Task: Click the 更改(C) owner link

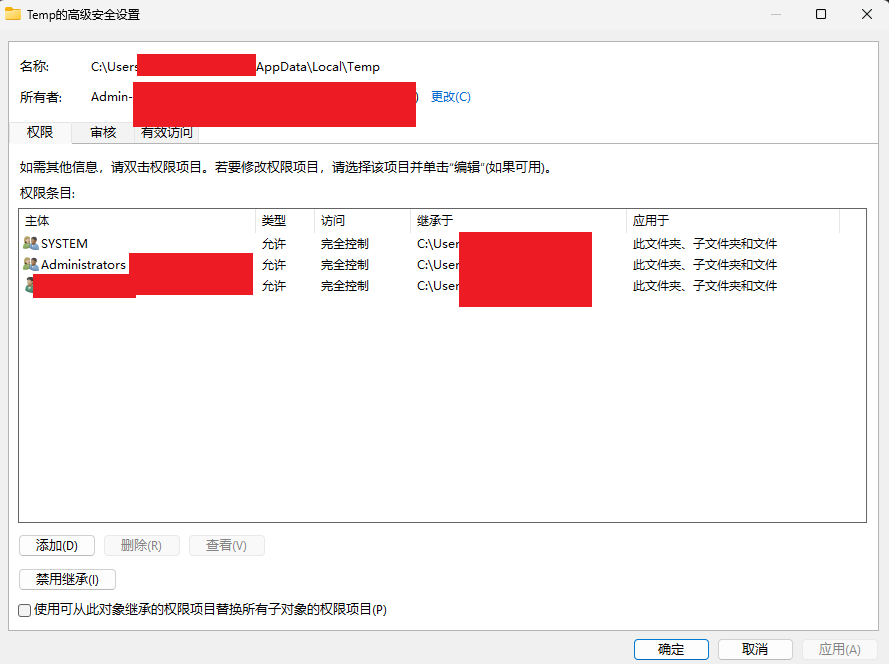Action: 451,97
